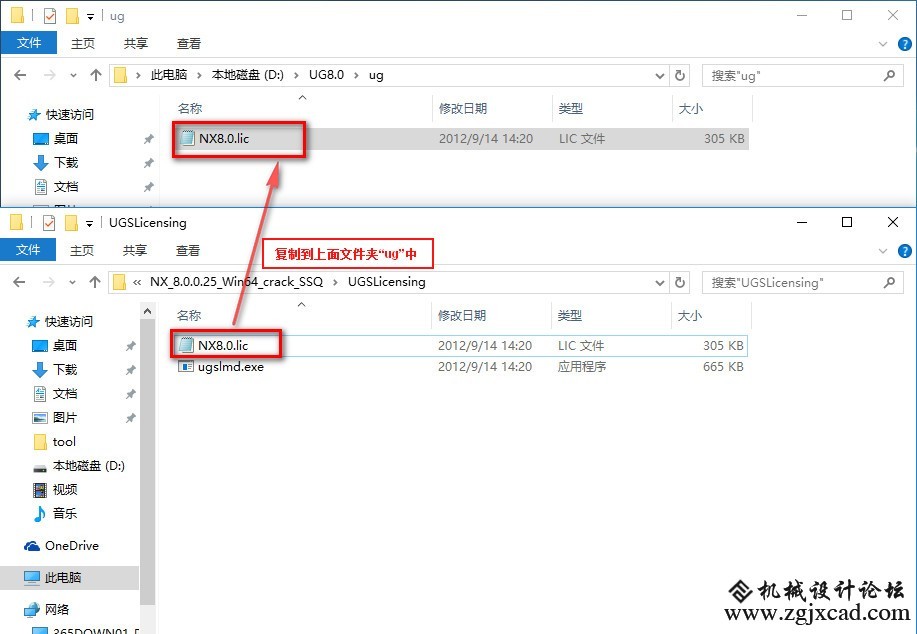This screenshot has height=634, width=917.
Task: Click the NX_8.0.0.25_Win64_crack_SSQ breadcrumb
Action: (x=236, y=282)
